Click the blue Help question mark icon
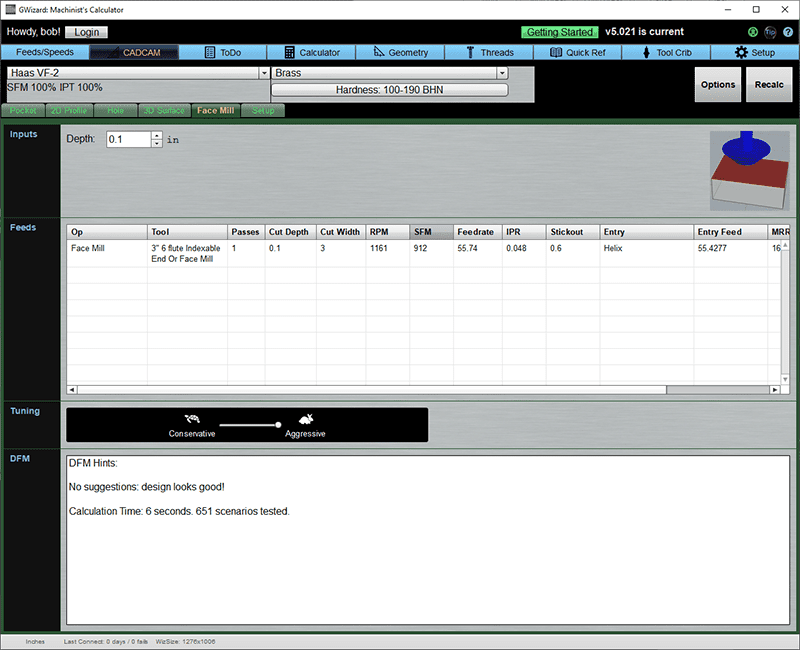This screenshot has width=800, height=650. coord(787,32)
